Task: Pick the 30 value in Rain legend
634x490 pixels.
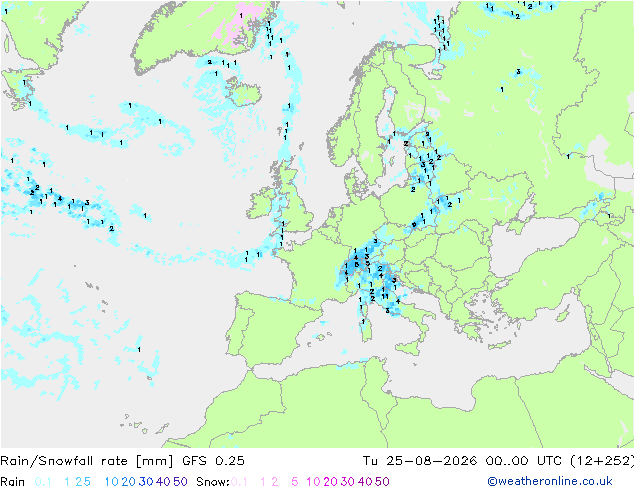Action: 146,482
